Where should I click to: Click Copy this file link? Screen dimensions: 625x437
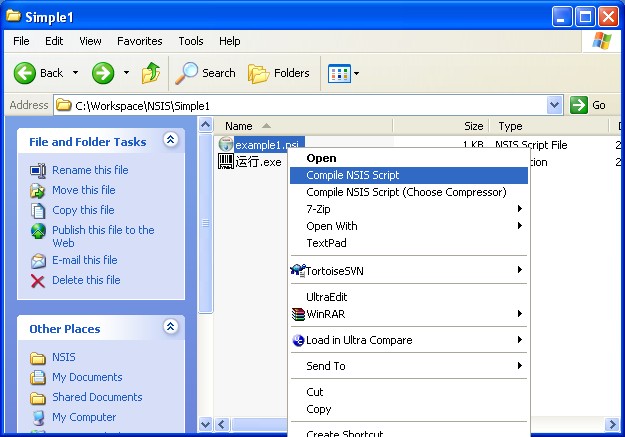point(83,210)
